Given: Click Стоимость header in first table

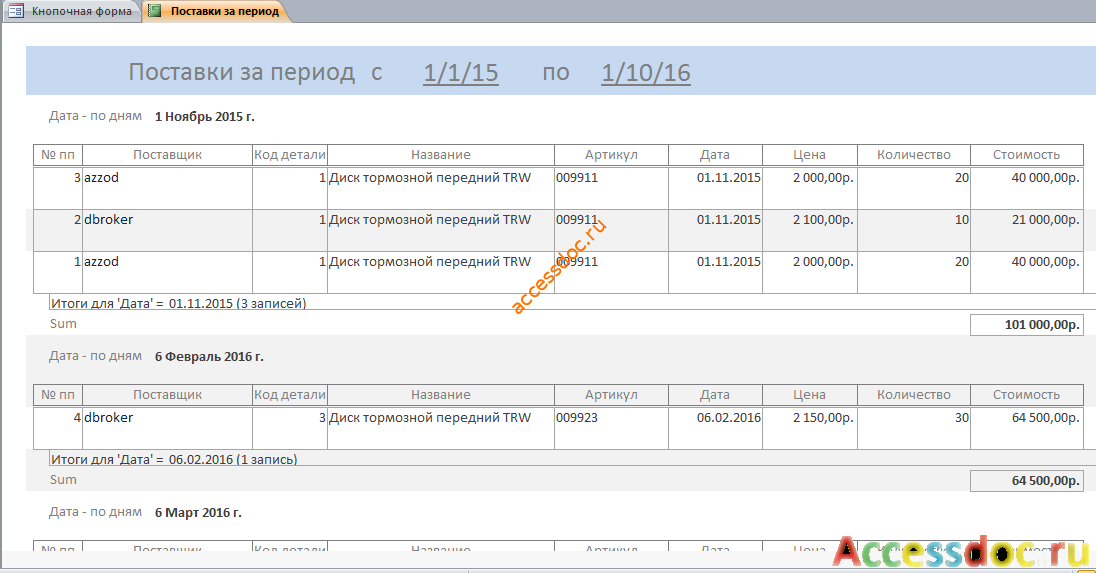Looking at the screenshot, I should (x=1027, y=155).
